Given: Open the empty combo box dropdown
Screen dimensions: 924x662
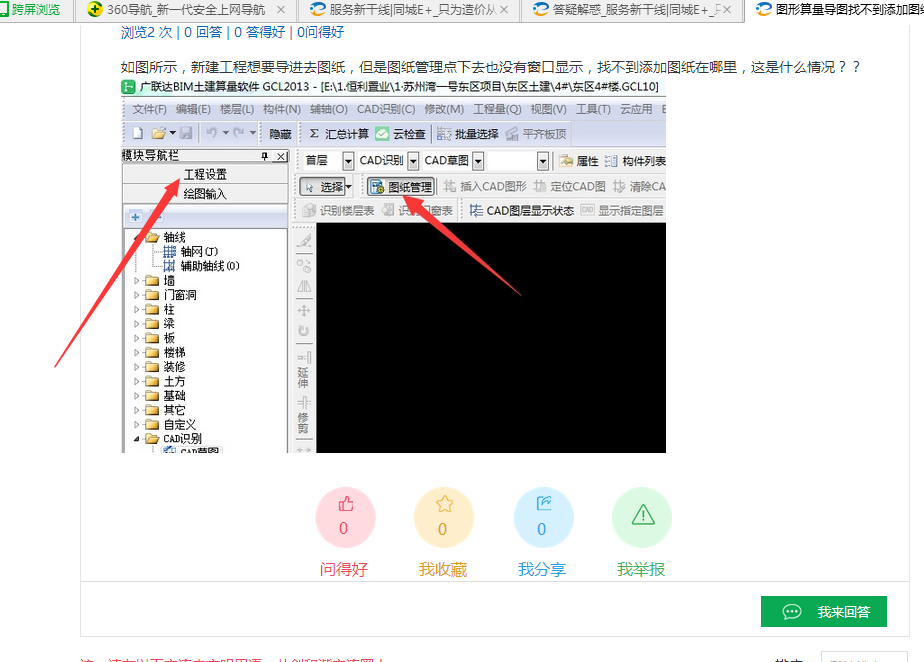Looking at the screenshot, I should point(543,161).
